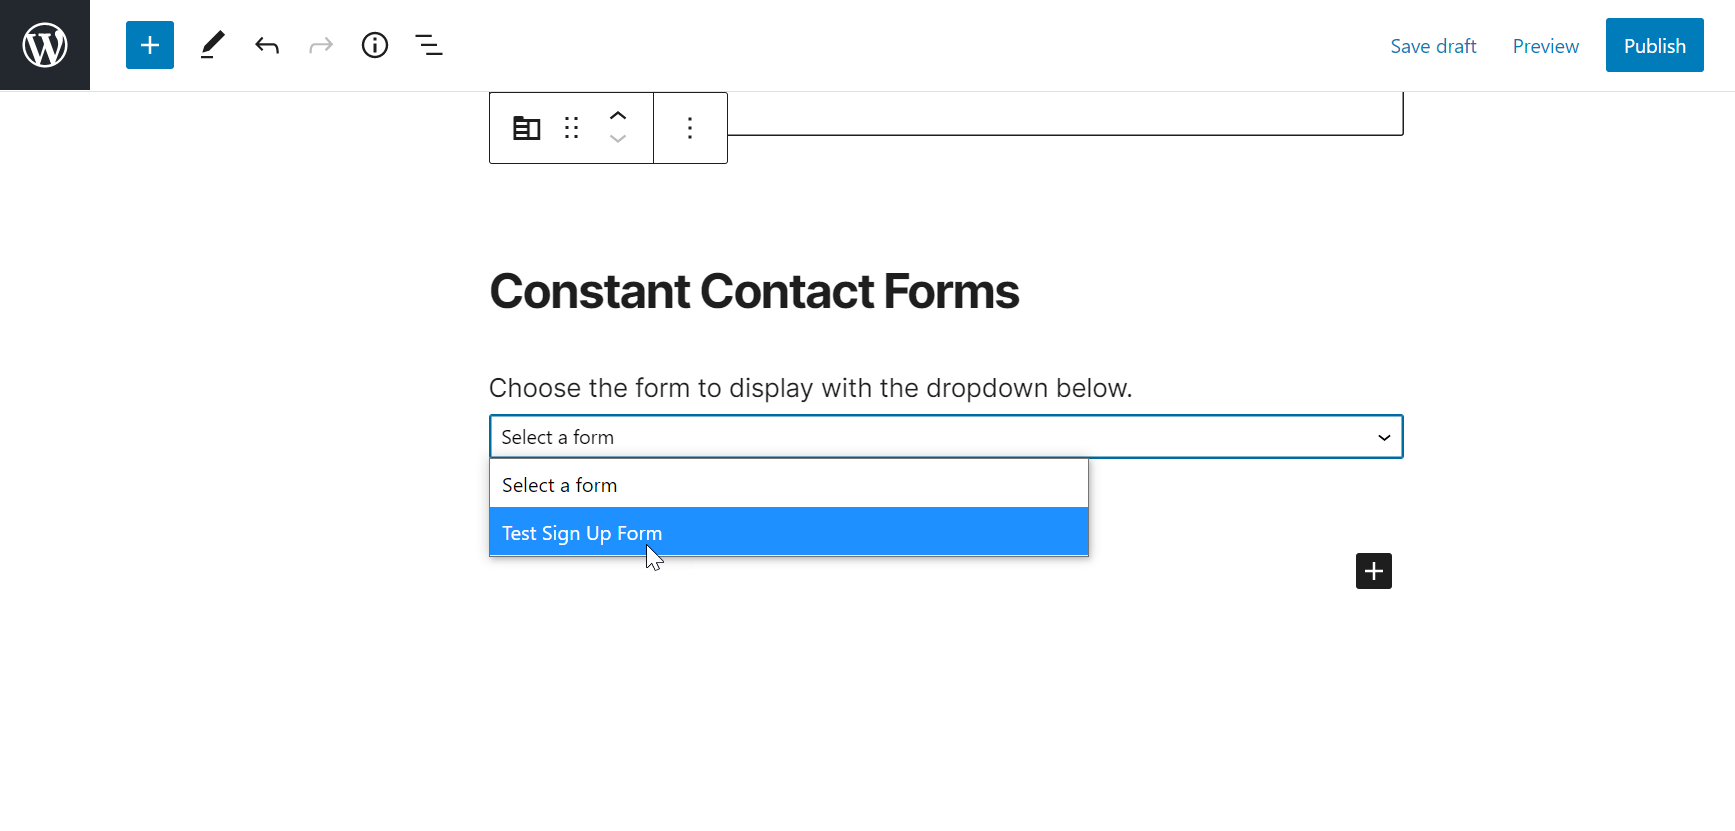The image size is (1735, 831).
Task: Move the block up with the arrow
Action: click(618, 115)
